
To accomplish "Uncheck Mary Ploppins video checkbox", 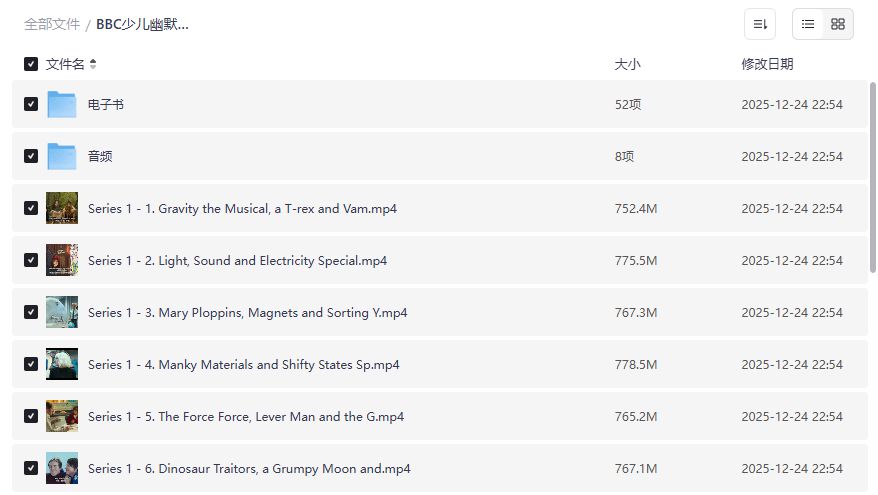I will tap(31, 312).
